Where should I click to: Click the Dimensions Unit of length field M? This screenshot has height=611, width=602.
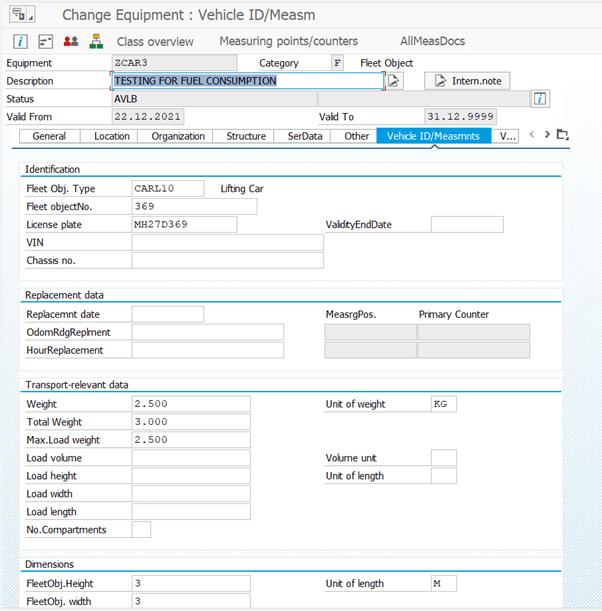pyautogui.click(x=444, y=583)
